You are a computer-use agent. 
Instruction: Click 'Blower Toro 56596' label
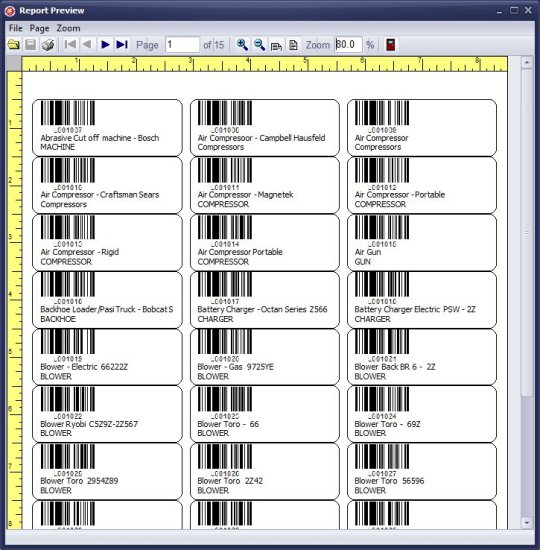[x=389, y=481]
